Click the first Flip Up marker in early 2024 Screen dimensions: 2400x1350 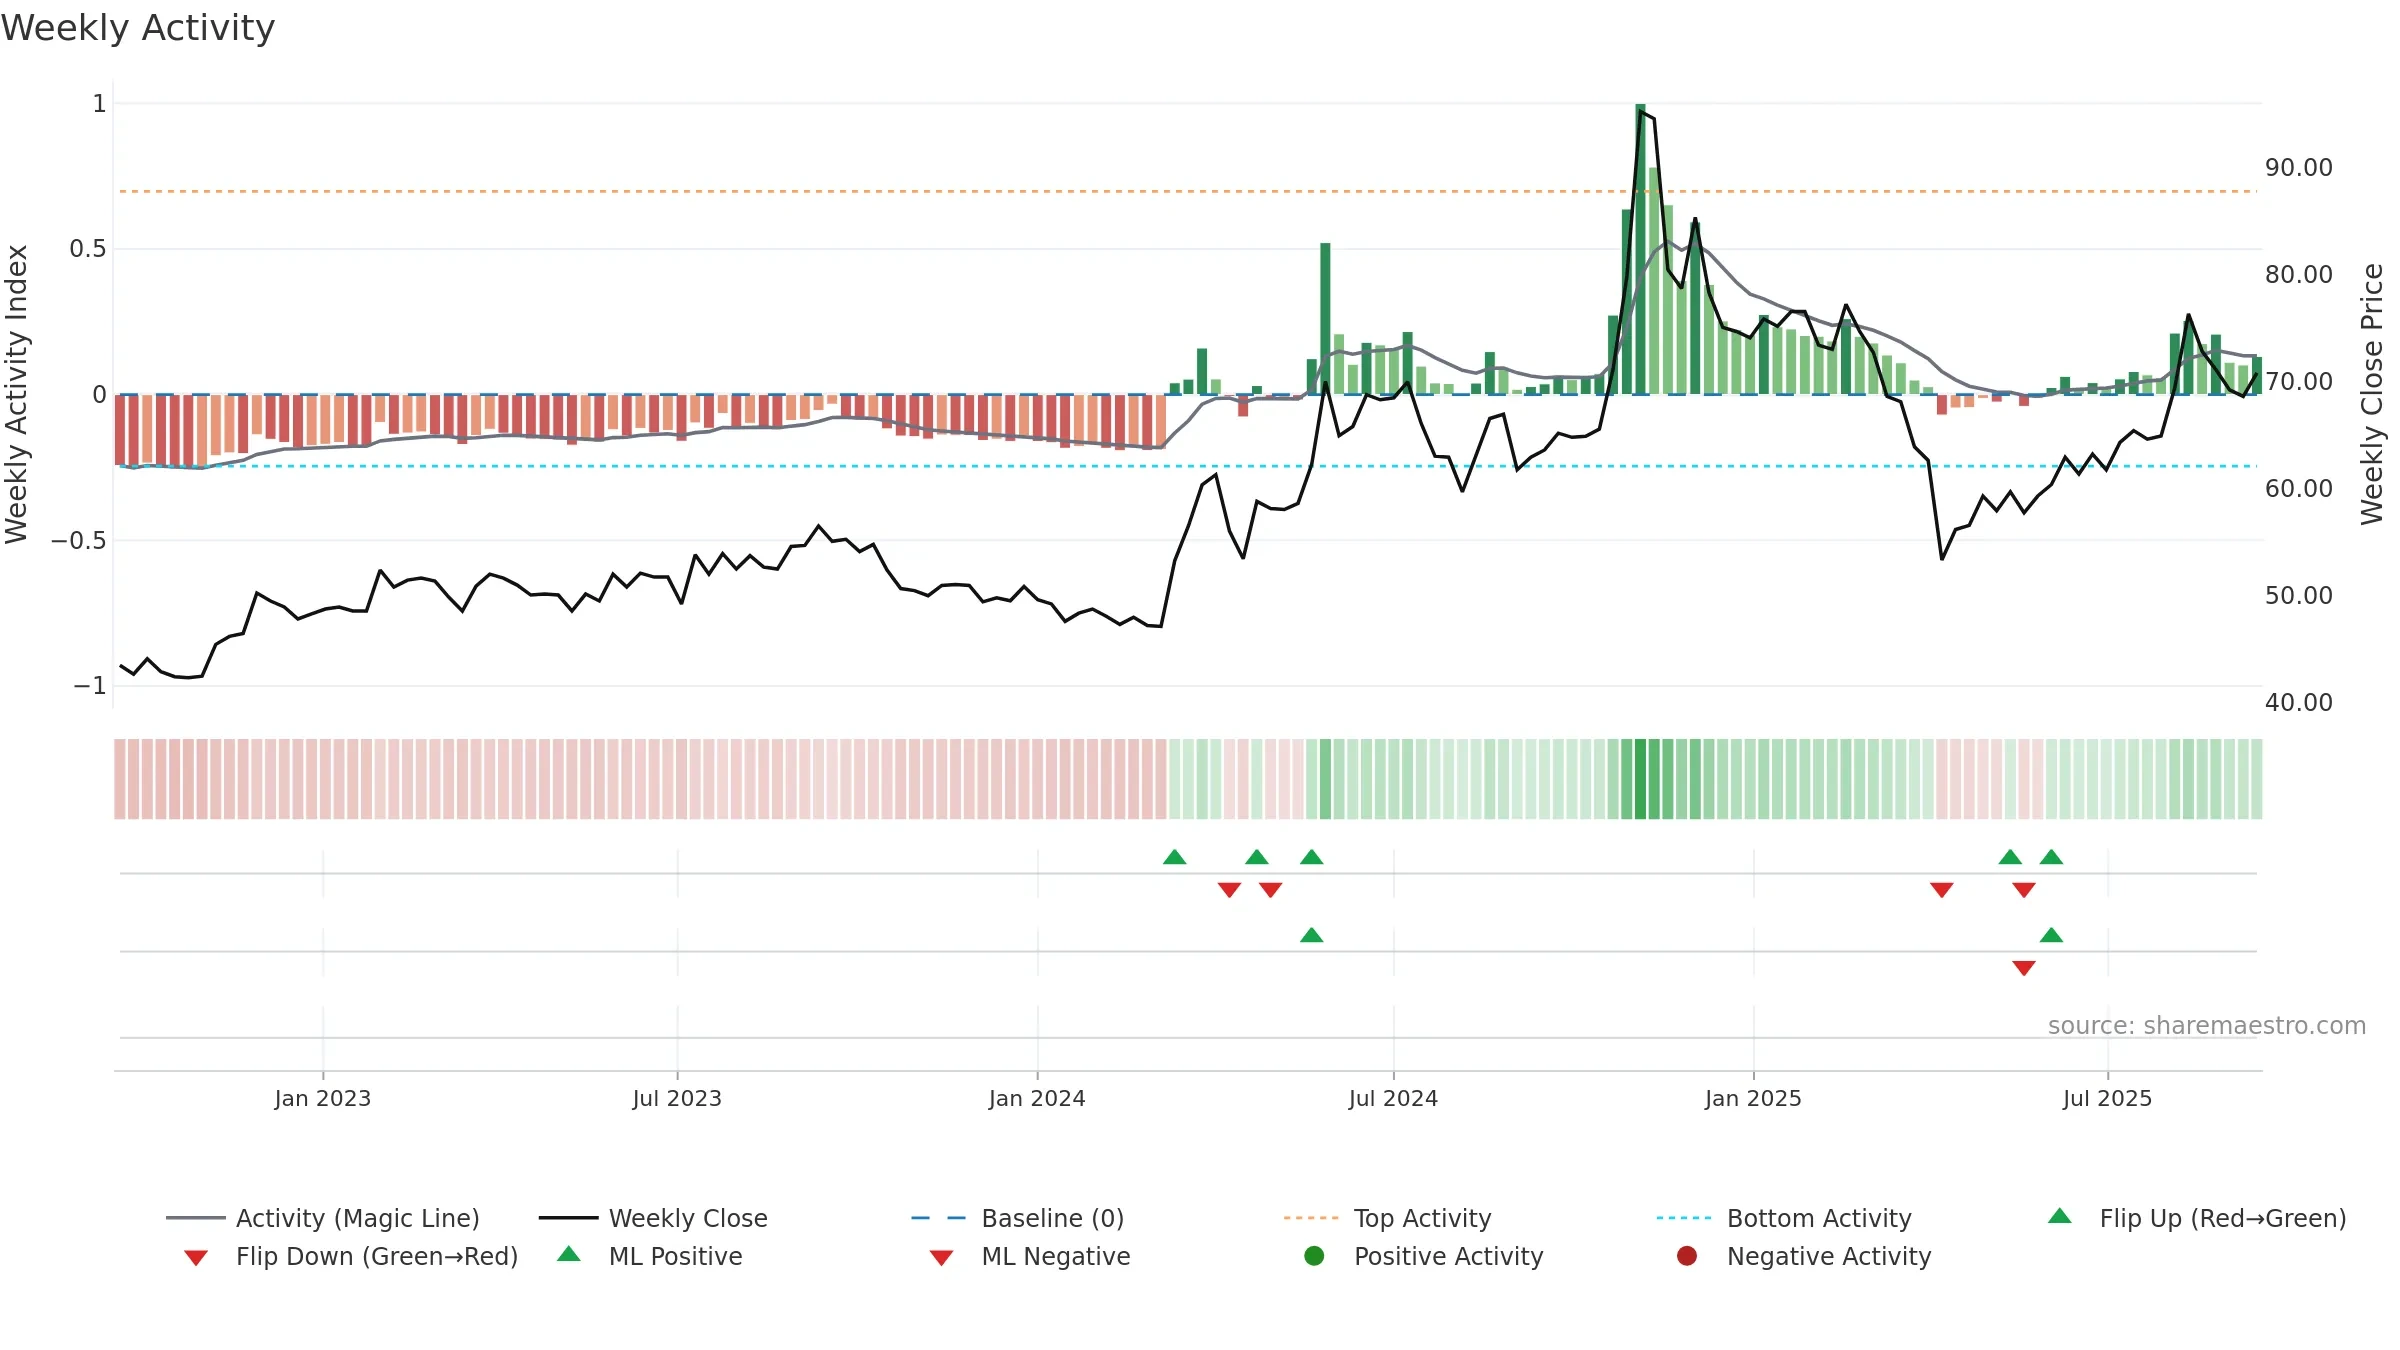(1175, 857)
